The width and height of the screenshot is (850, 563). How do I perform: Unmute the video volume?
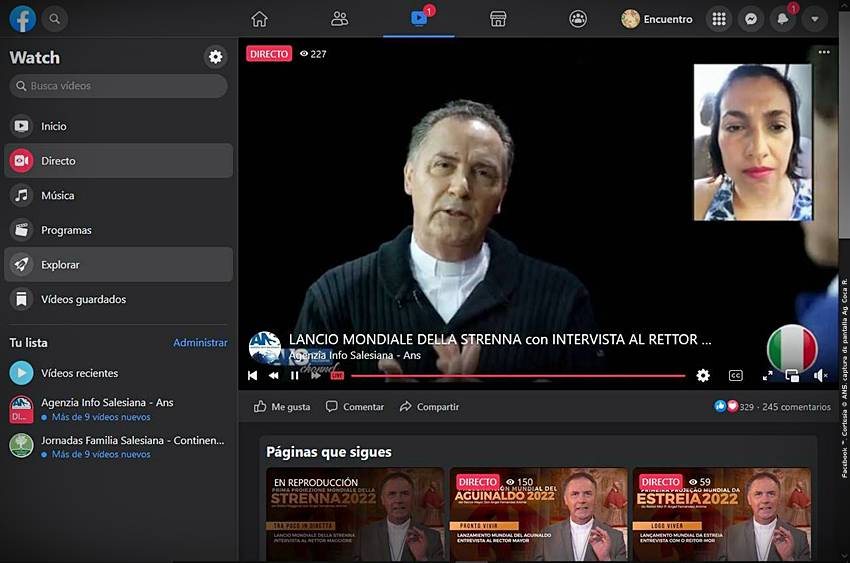pos(821,376)
